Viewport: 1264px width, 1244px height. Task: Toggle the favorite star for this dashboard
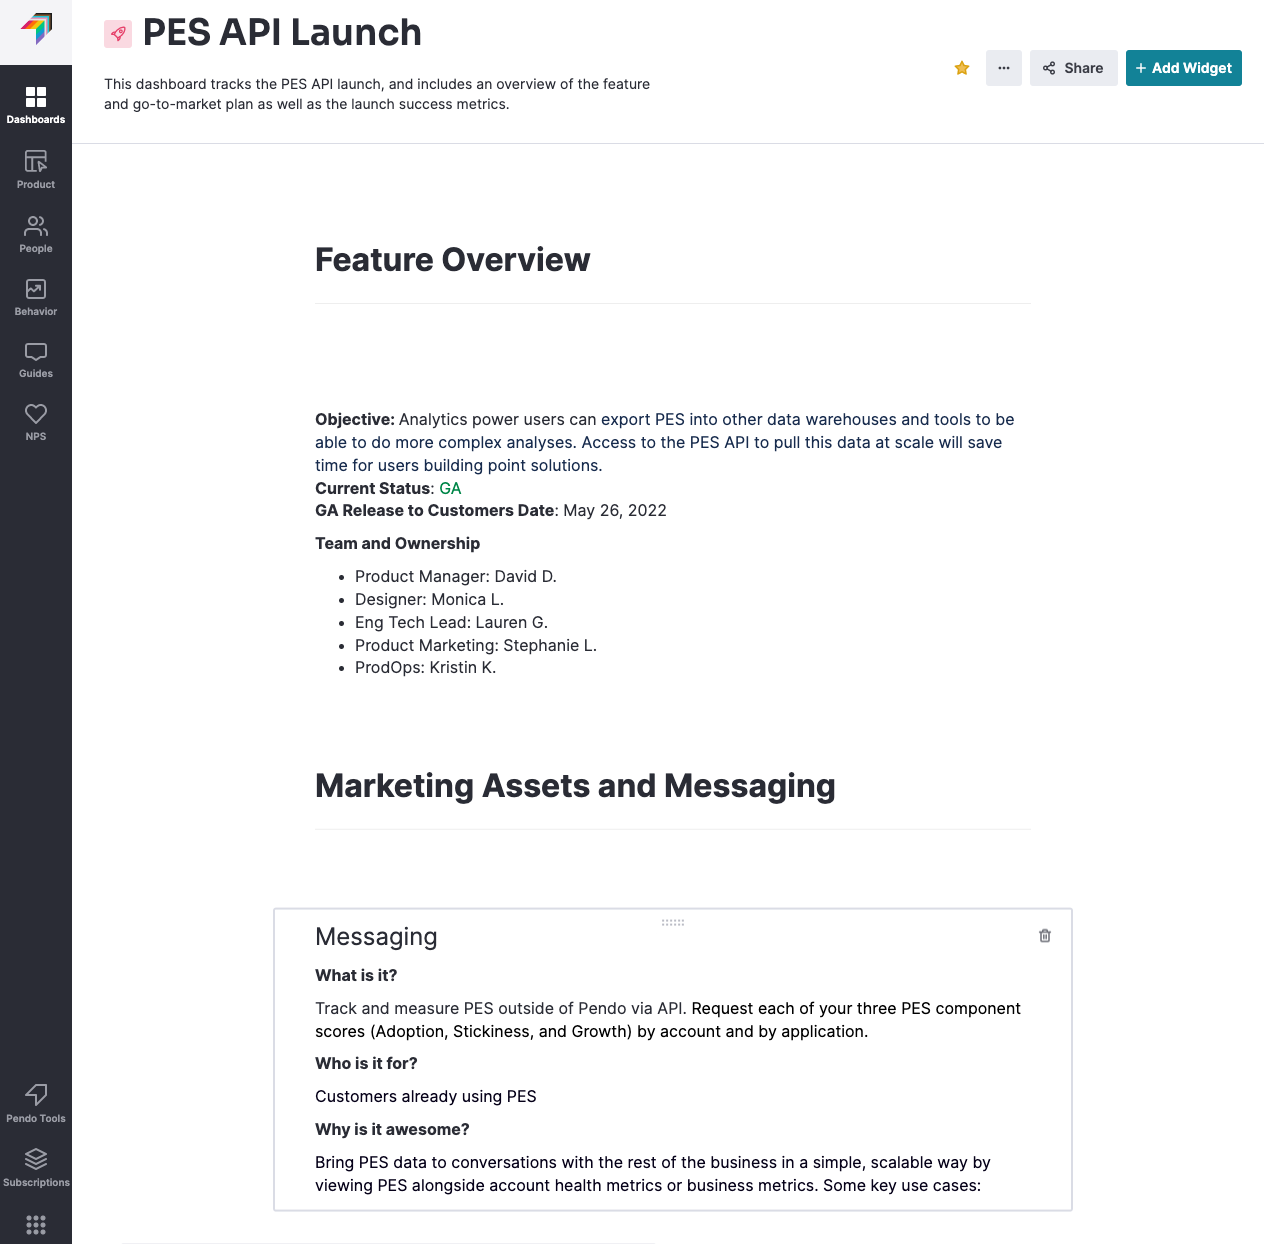962,68
